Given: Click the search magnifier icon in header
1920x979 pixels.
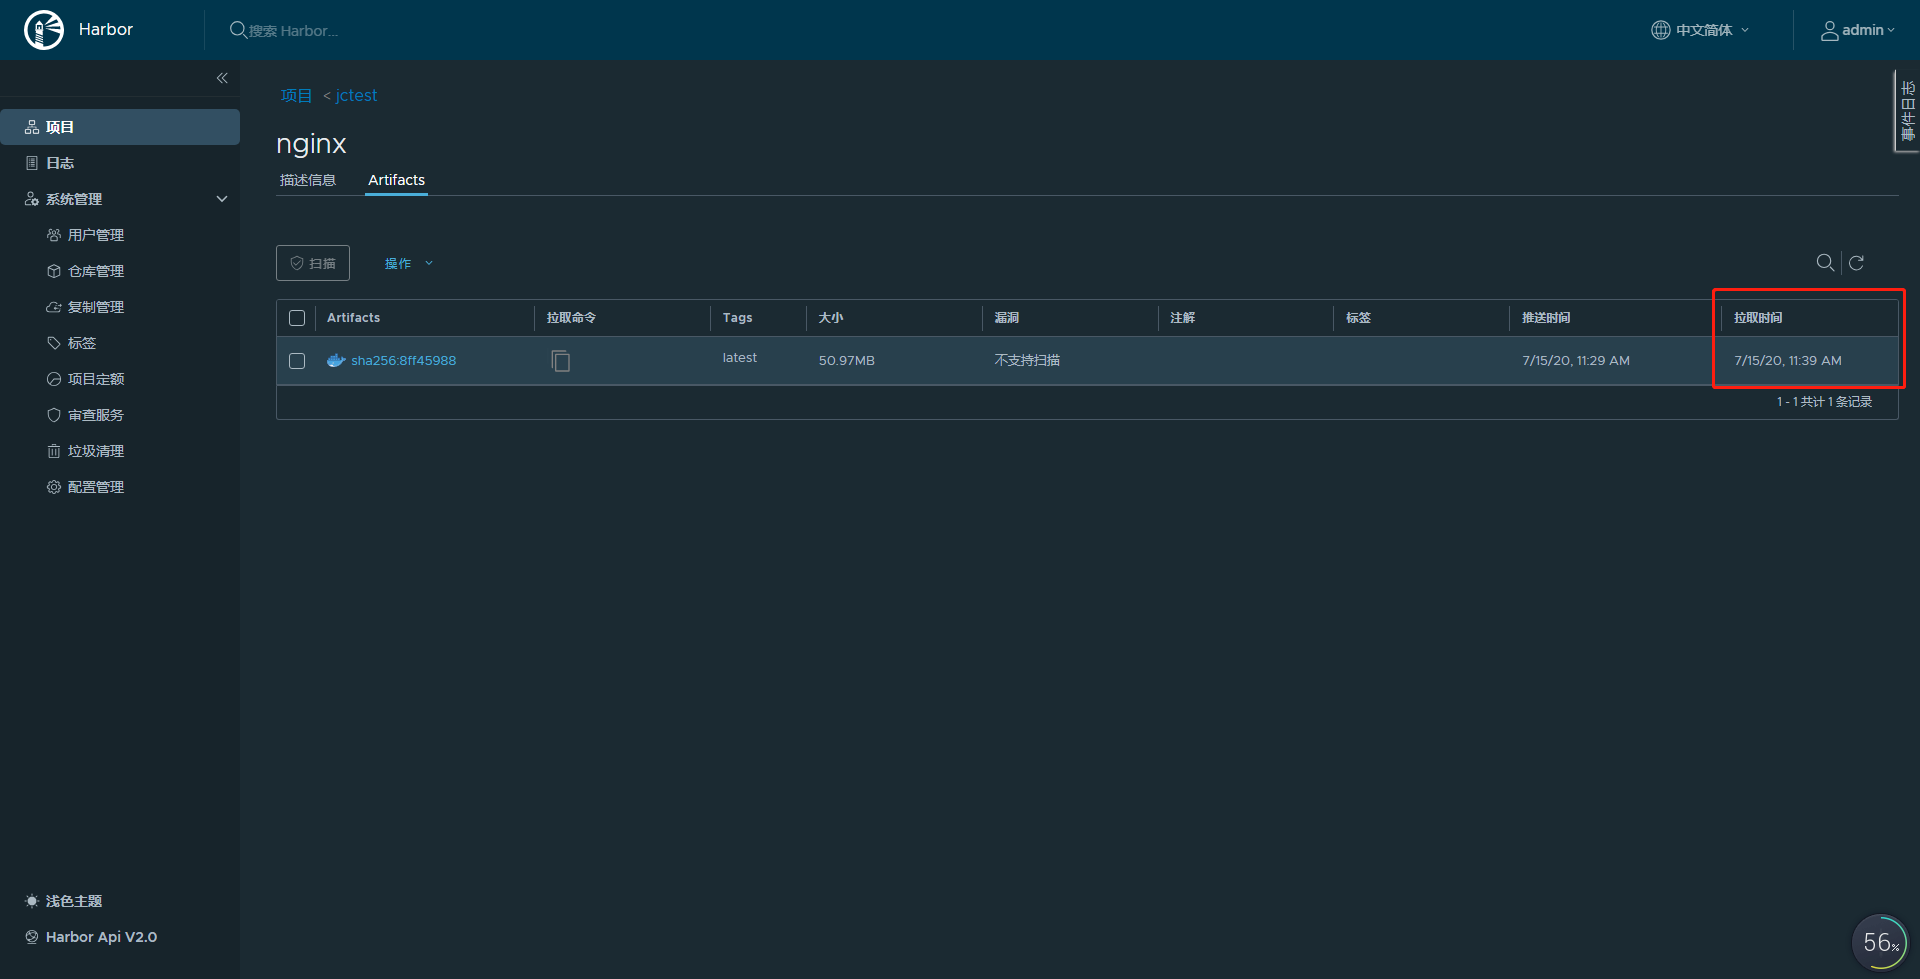Looking at the screenshot, I should pos(238,30).
